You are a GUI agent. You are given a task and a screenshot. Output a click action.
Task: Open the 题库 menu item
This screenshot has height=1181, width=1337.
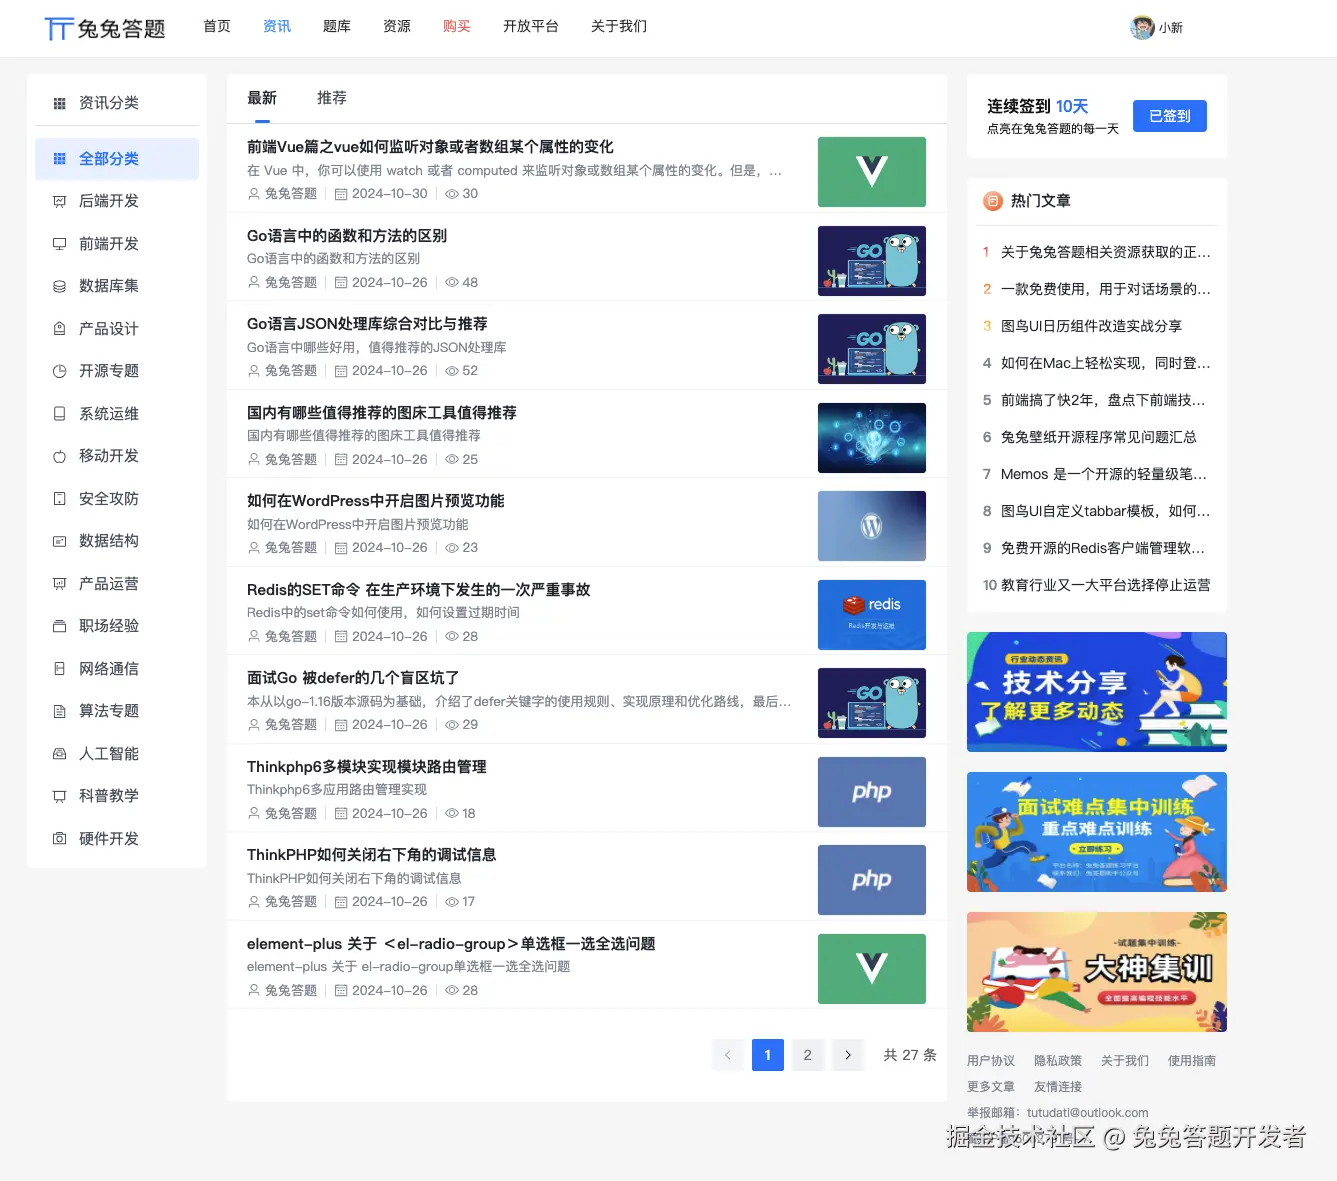[x=336, y=27]
